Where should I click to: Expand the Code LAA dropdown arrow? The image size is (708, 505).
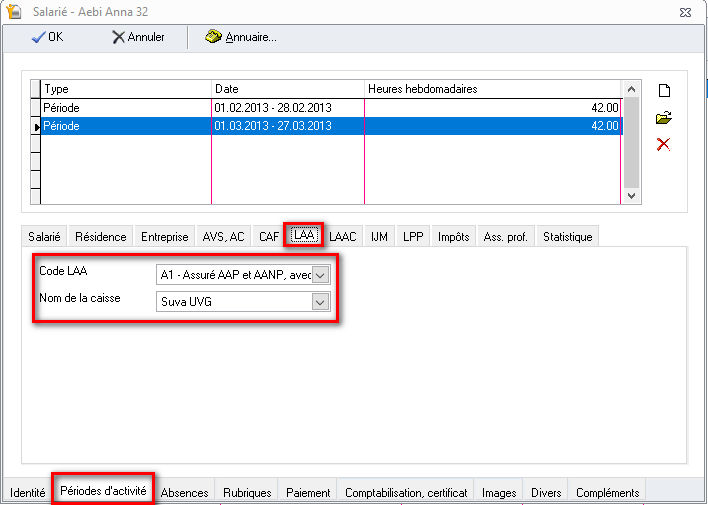pyautogui.click(x=320, y=275)
